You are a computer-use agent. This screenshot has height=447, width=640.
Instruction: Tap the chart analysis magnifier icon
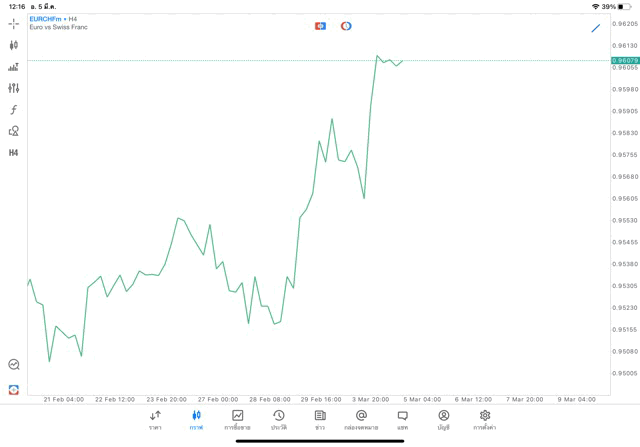14,365
